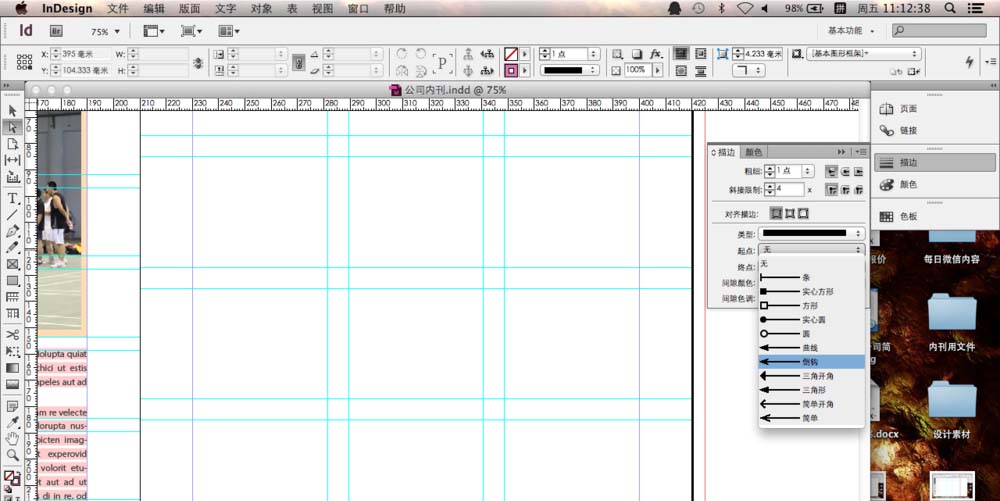The image size is (1000, 501).
Task: Select the Selection tool arrow
Action: tap(13, 110)
